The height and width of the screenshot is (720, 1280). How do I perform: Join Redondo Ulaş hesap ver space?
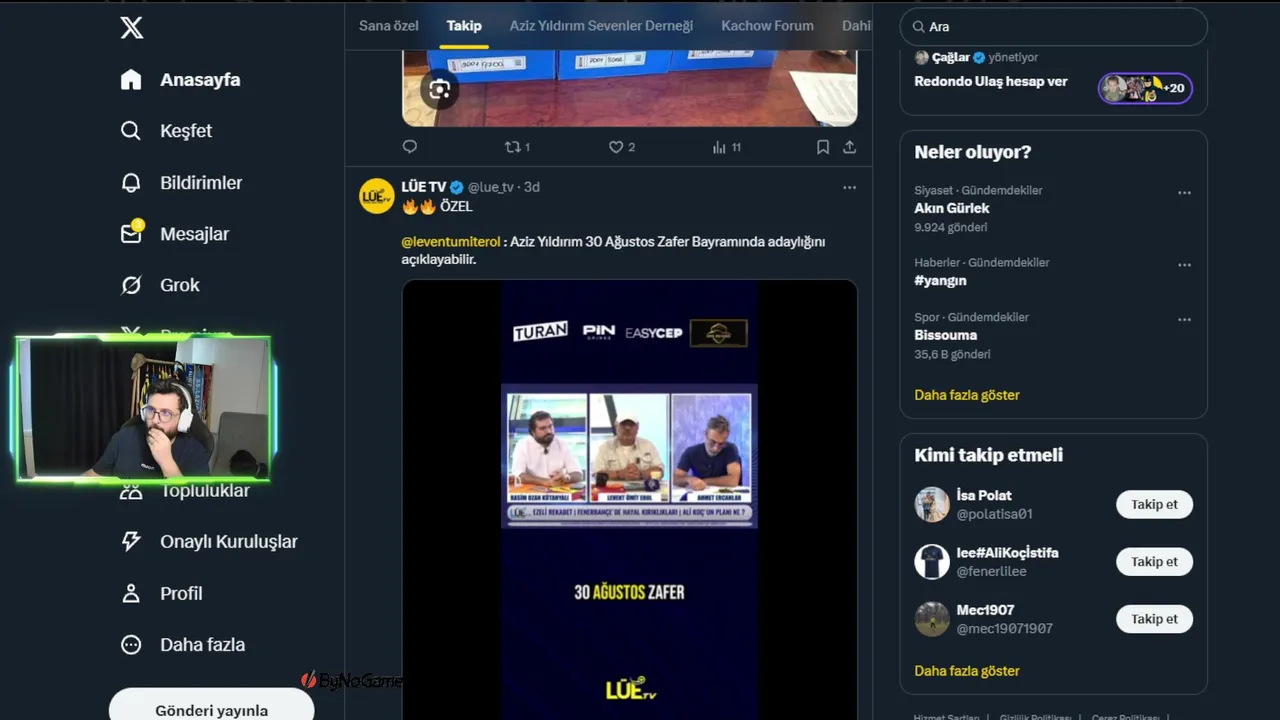click(991, 81)
